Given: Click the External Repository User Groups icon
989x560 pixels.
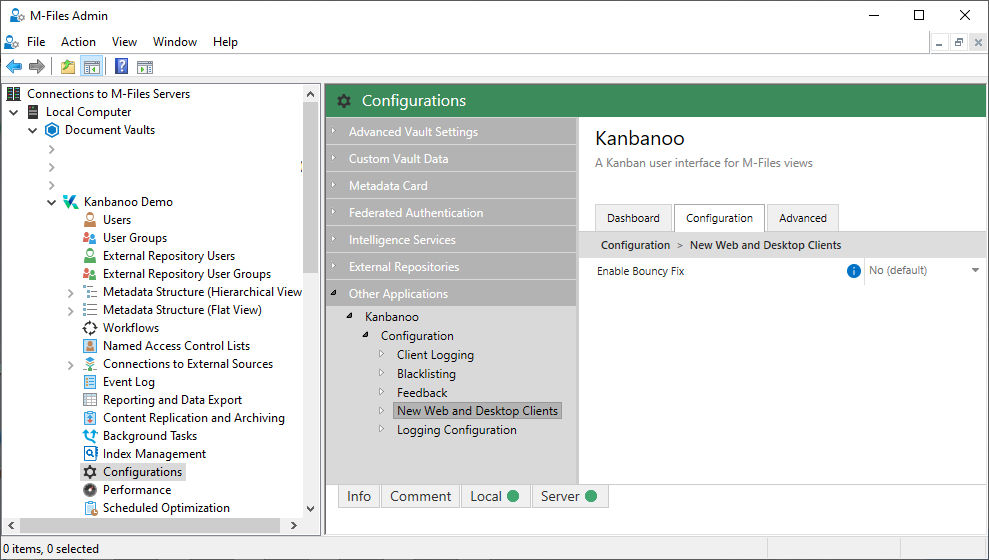Looking at the screenshot, I should point(90,274).
